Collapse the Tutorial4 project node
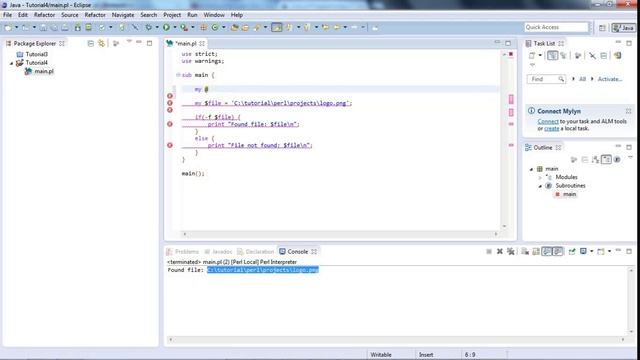Image resolution: width=640 pixels, height=360 pixels. [x=12, y=63]
